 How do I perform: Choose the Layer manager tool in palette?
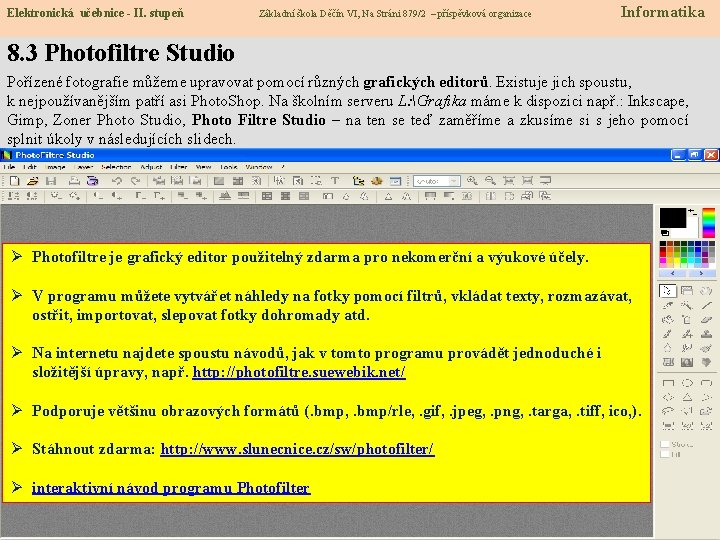(687, 291)
